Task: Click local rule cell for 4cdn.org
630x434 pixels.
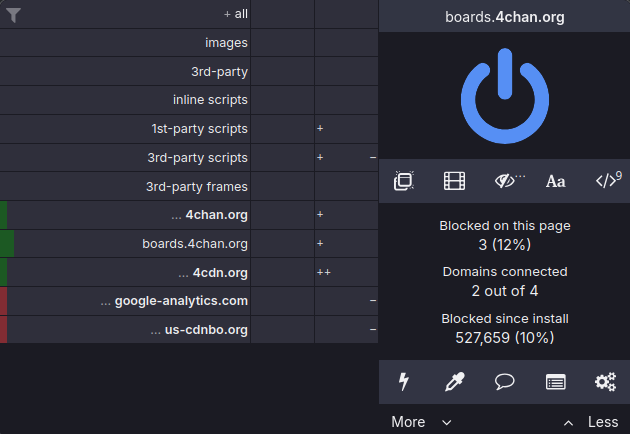Action: (x=346, y=272)
